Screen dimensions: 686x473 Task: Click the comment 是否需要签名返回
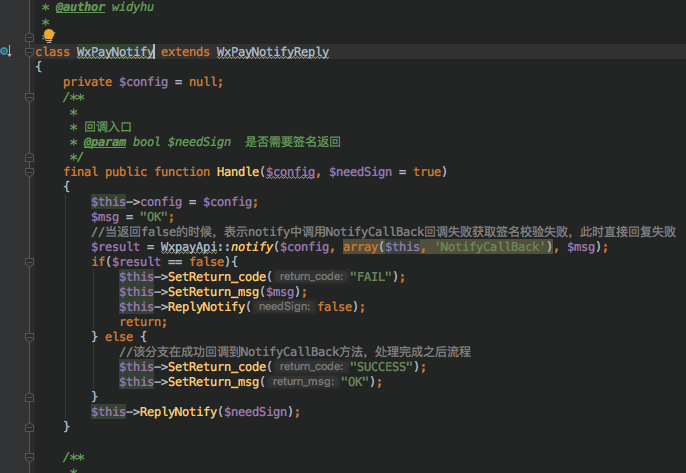coord(292,142)
